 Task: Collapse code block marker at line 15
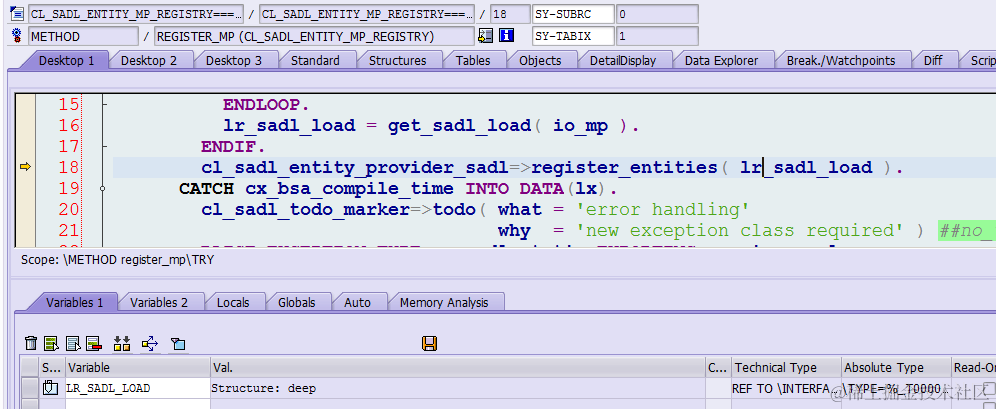tap(104, 104)
